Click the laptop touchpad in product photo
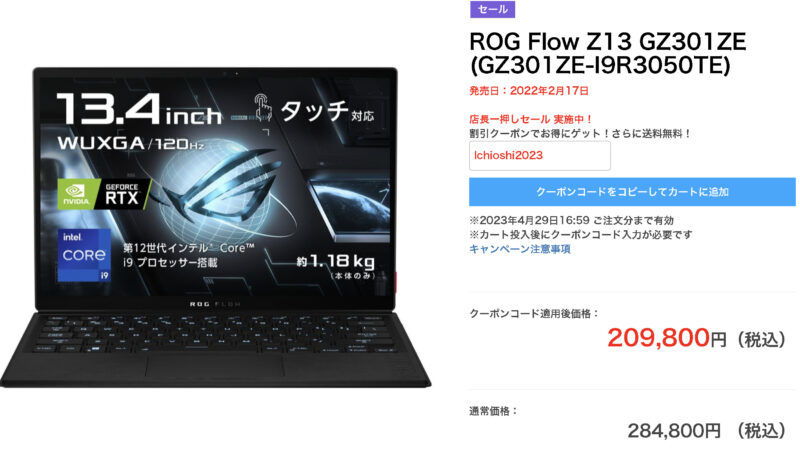The width and height of the screenshot is (800, 450). (215, 365)
